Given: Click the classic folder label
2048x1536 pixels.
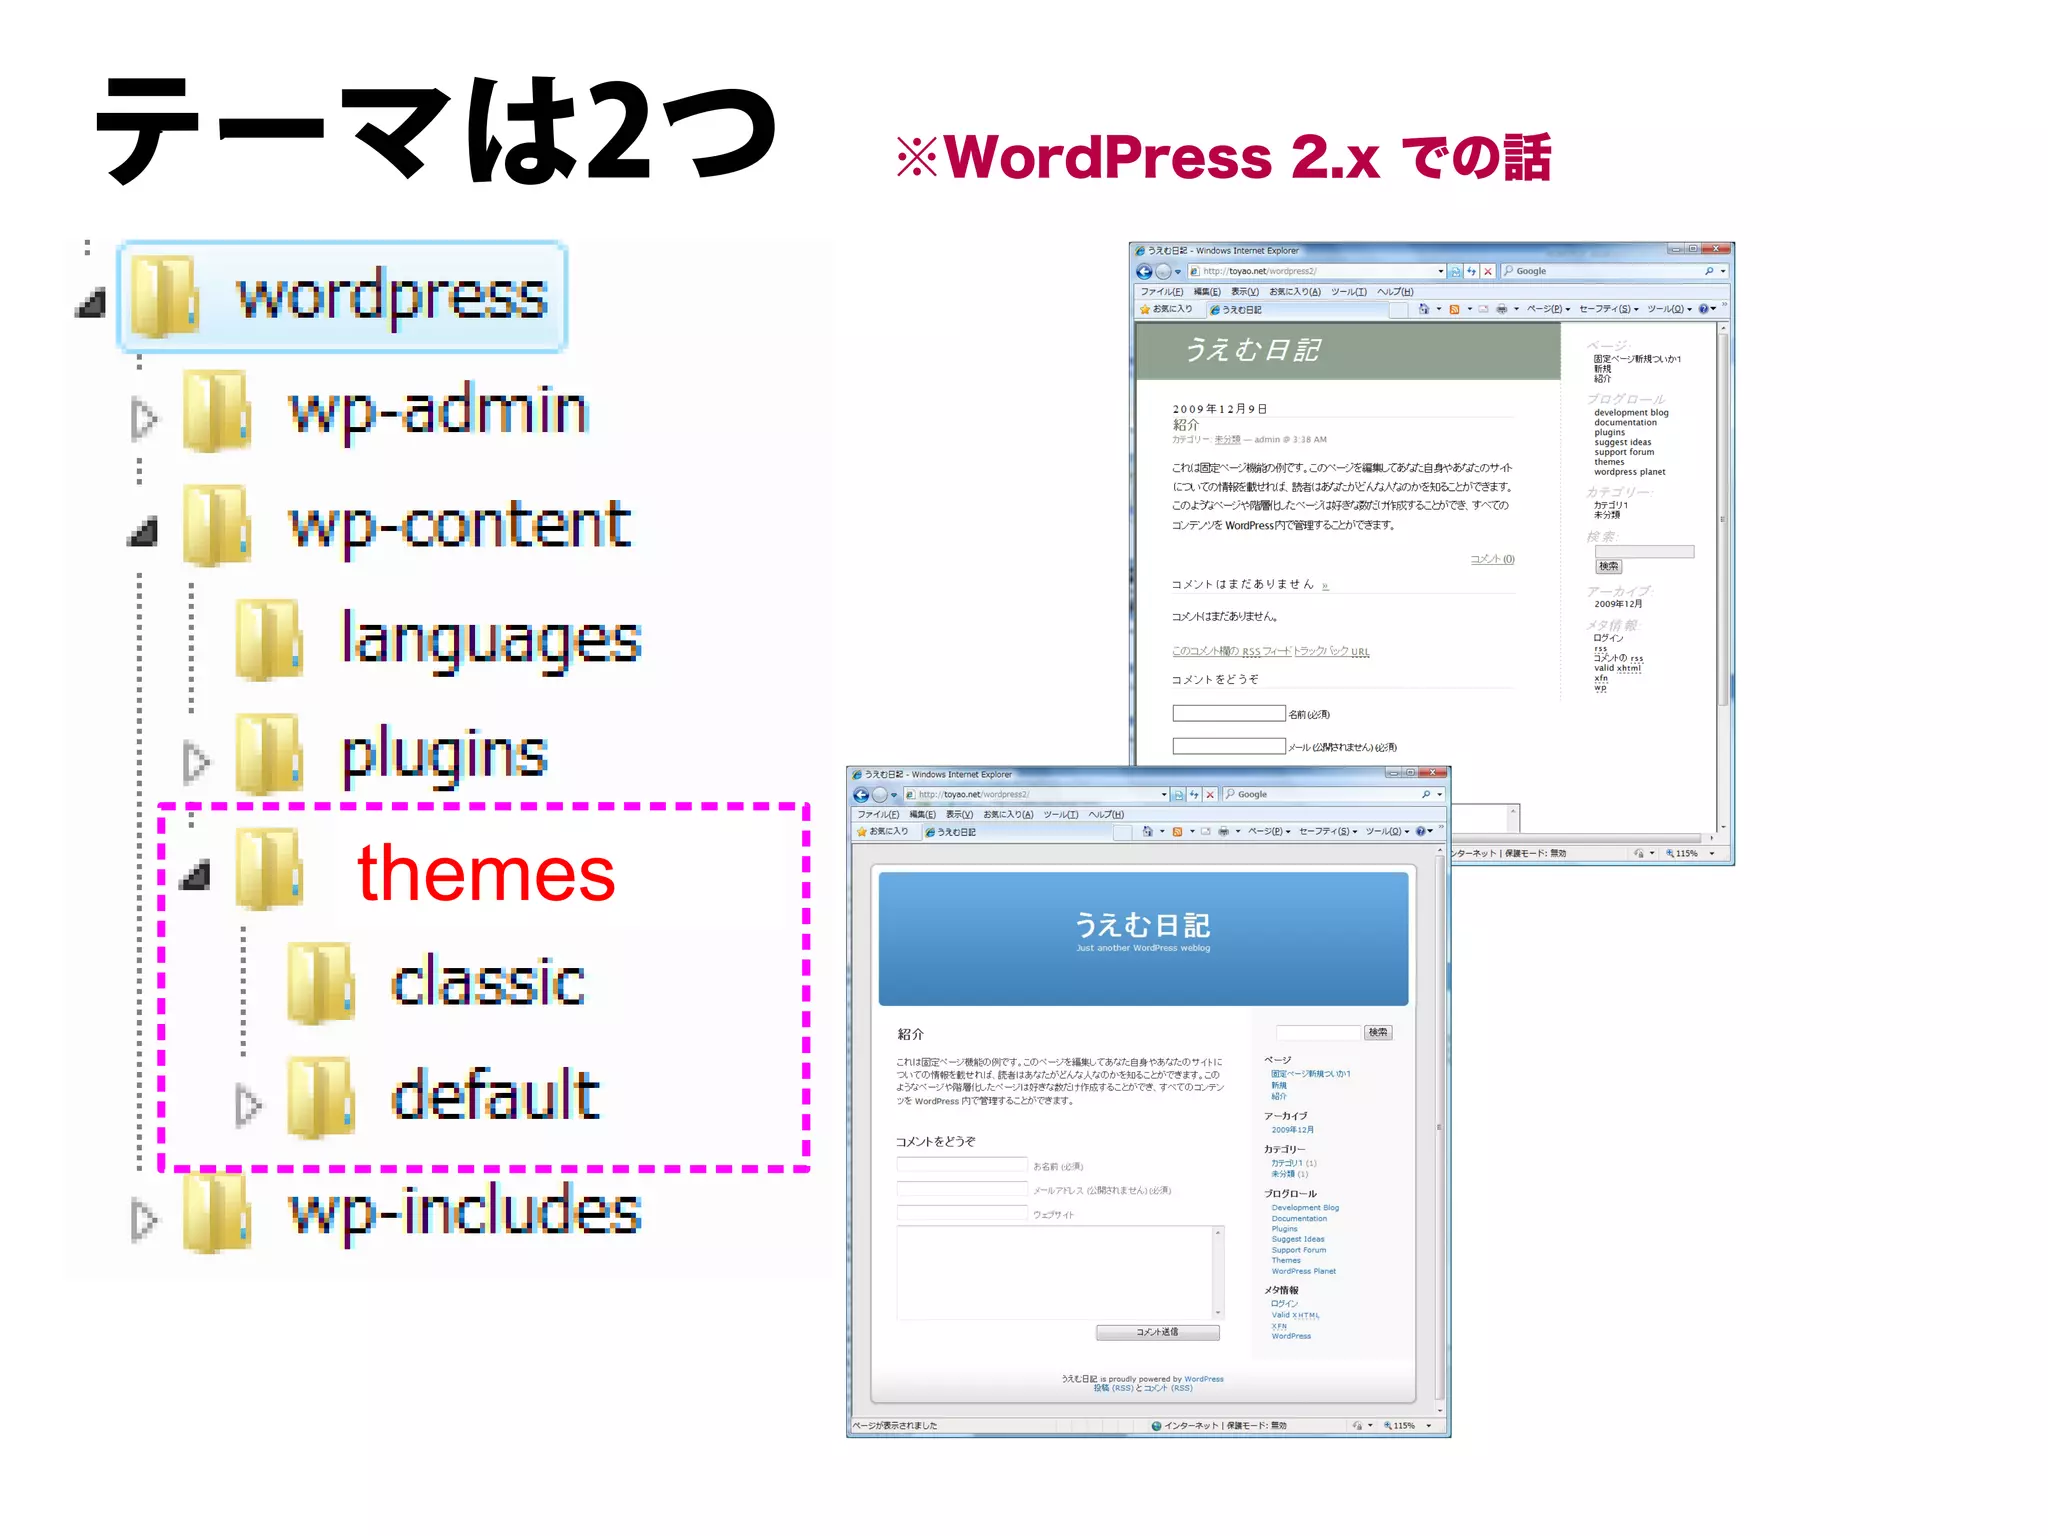Looking at the screenshot, I should pos(488,981).
